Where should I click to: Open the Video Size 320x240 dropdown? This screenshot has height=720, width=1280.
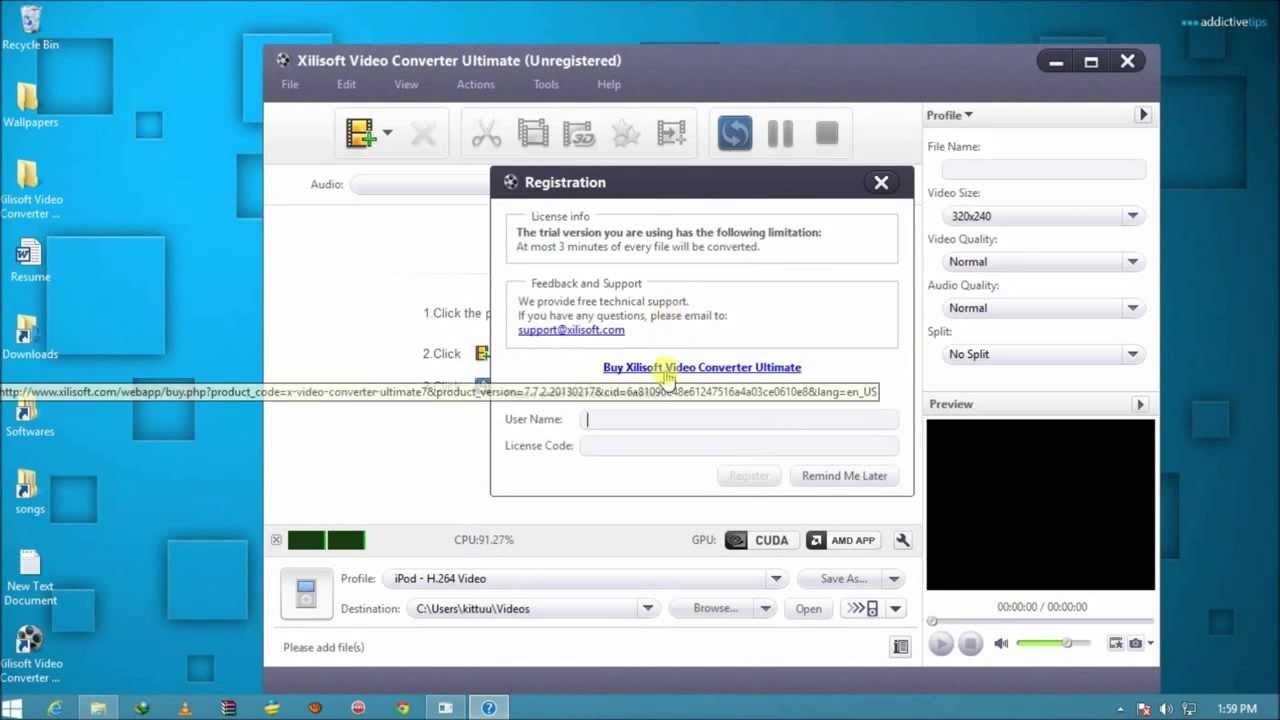pos(1044,216)
